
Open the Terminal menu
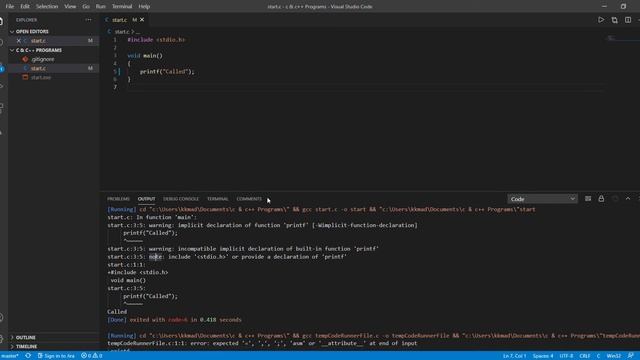[x=122, y=7]
